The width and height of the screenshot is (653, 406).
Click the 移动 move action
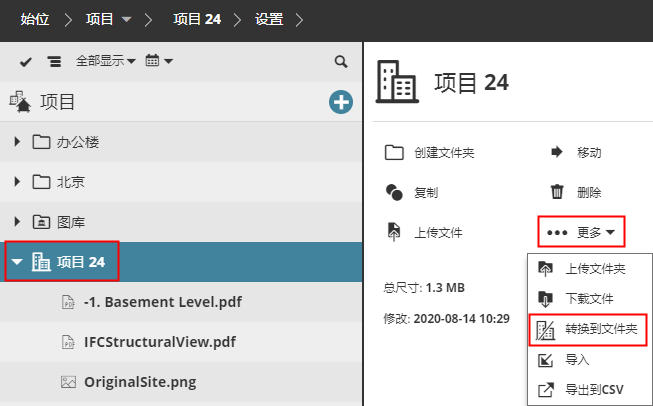576,152
